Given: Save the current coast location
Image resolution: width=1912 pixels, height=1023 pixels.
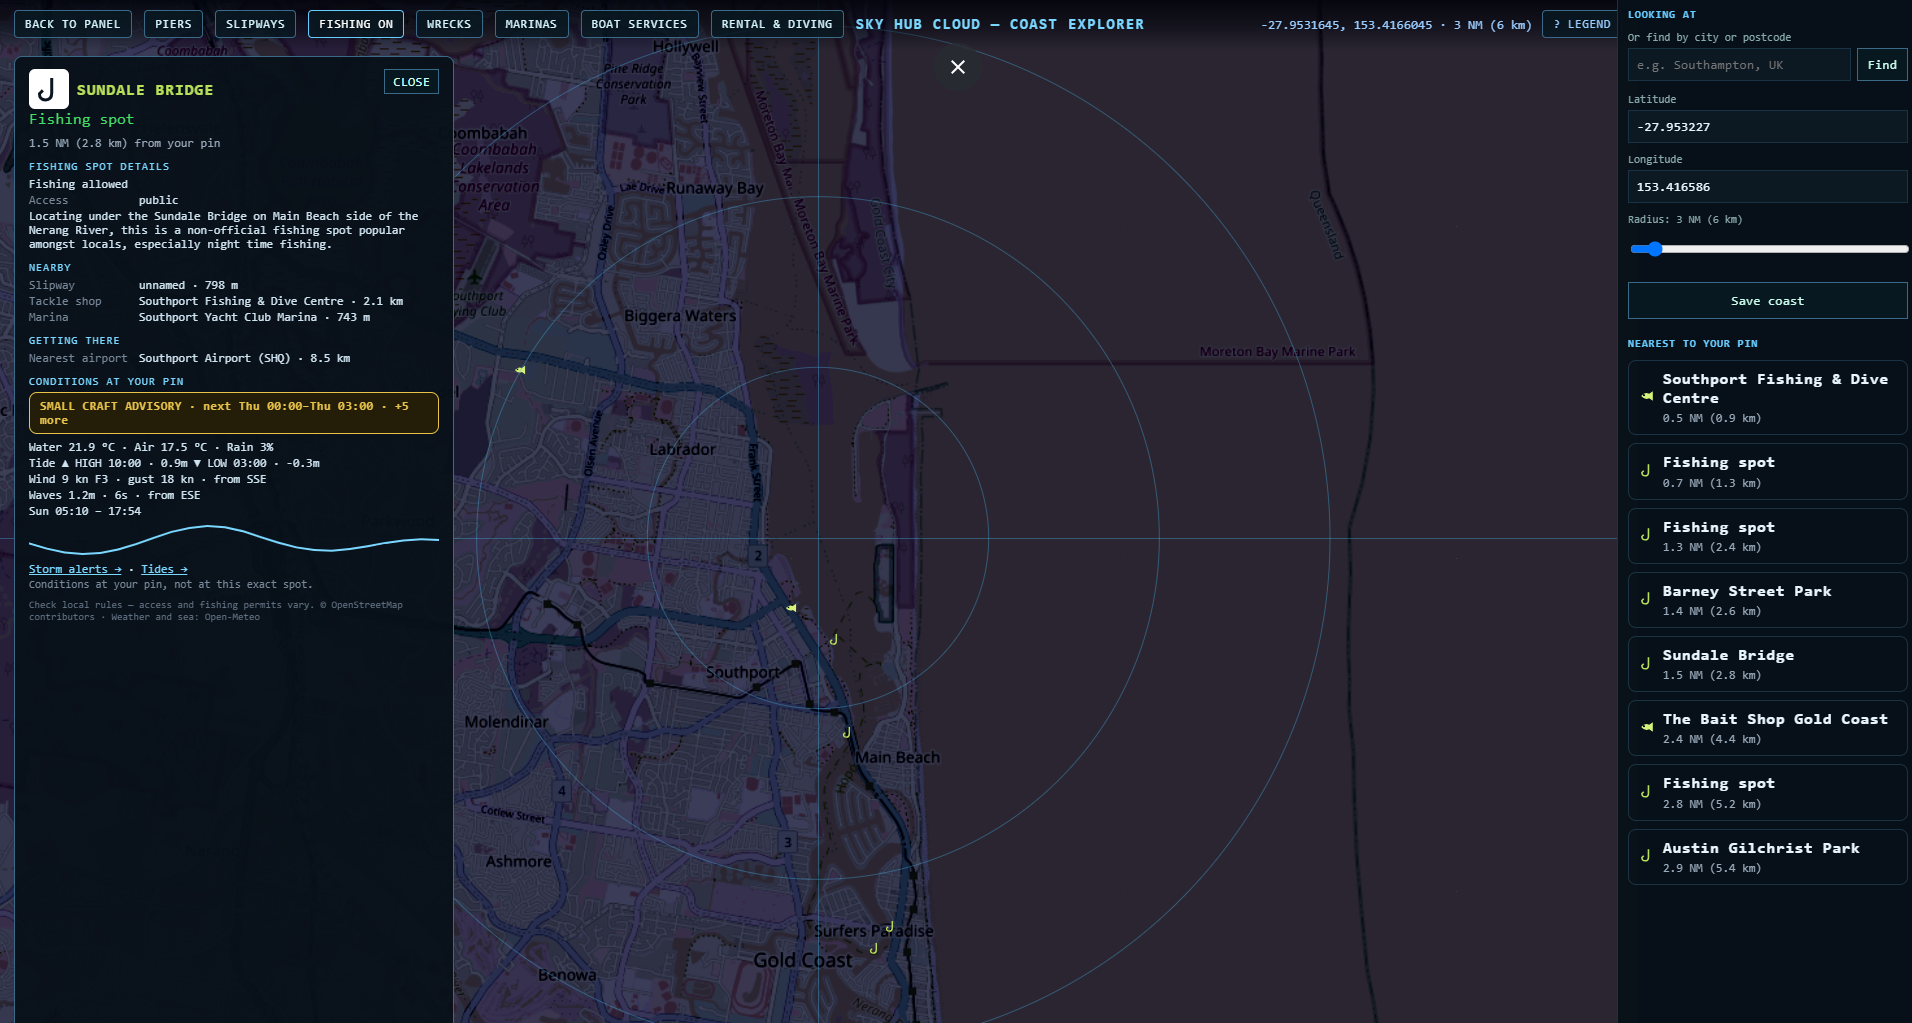Looking at the screenshot, I should pyautogui.click(x=1767, y=301).
